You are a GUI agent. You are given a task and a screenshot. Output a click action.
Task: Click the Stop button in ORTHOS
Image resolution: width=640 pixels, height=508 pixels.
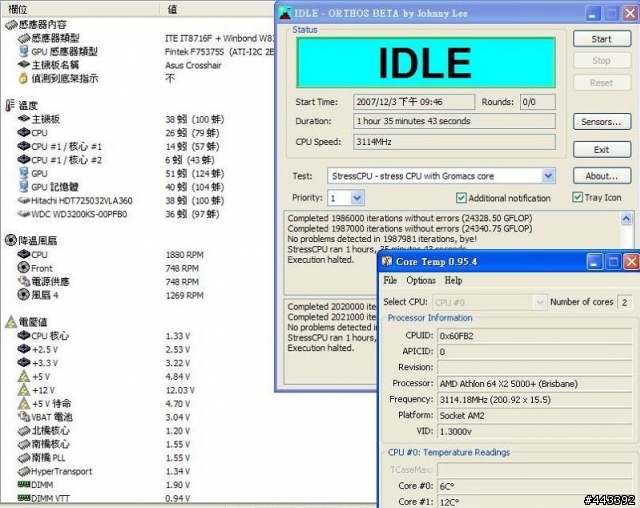(602, 61)
